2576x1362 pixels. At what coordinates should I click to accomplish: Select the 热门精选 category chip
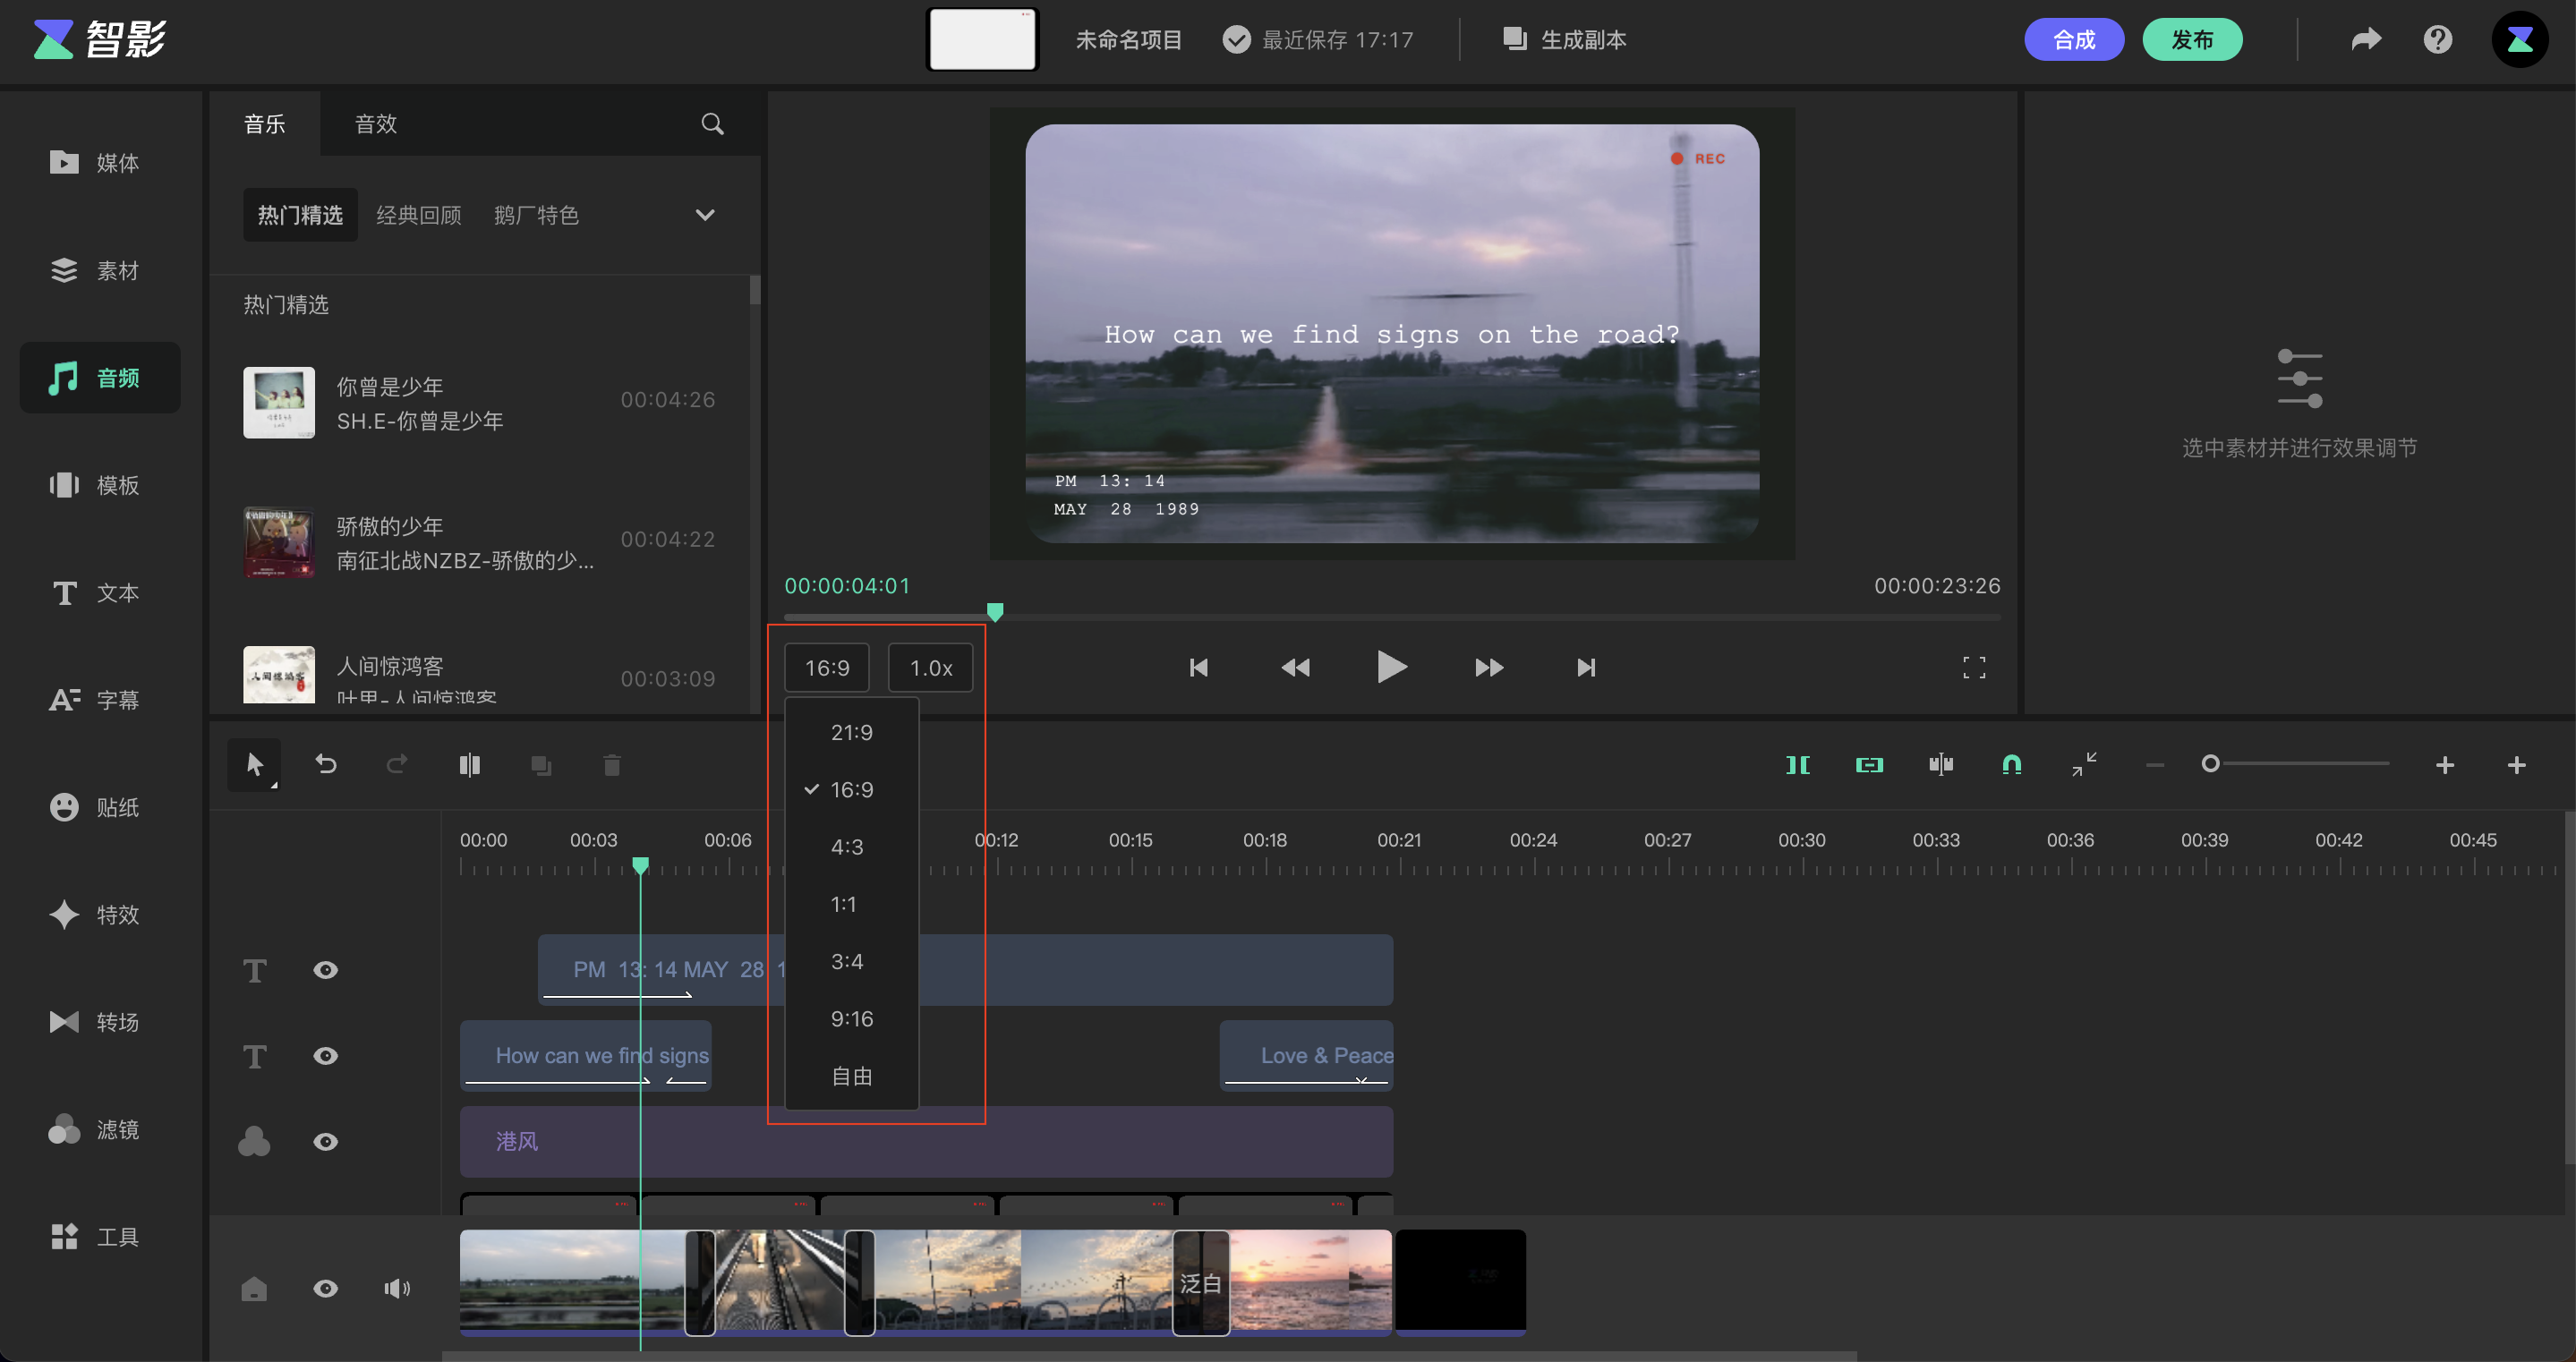[x=300, y=215]
